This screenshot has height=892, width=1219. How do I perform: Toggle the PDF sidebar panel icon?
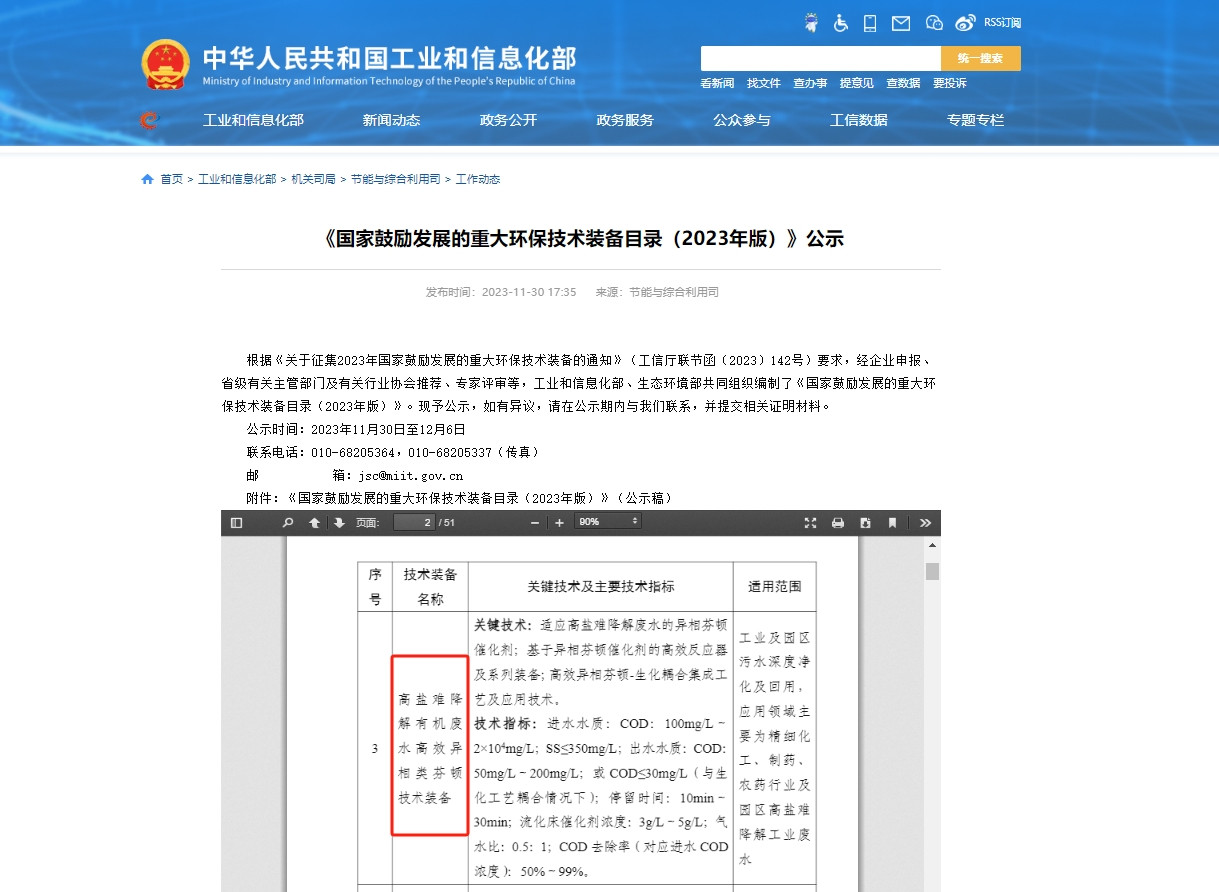pos(237,521)
